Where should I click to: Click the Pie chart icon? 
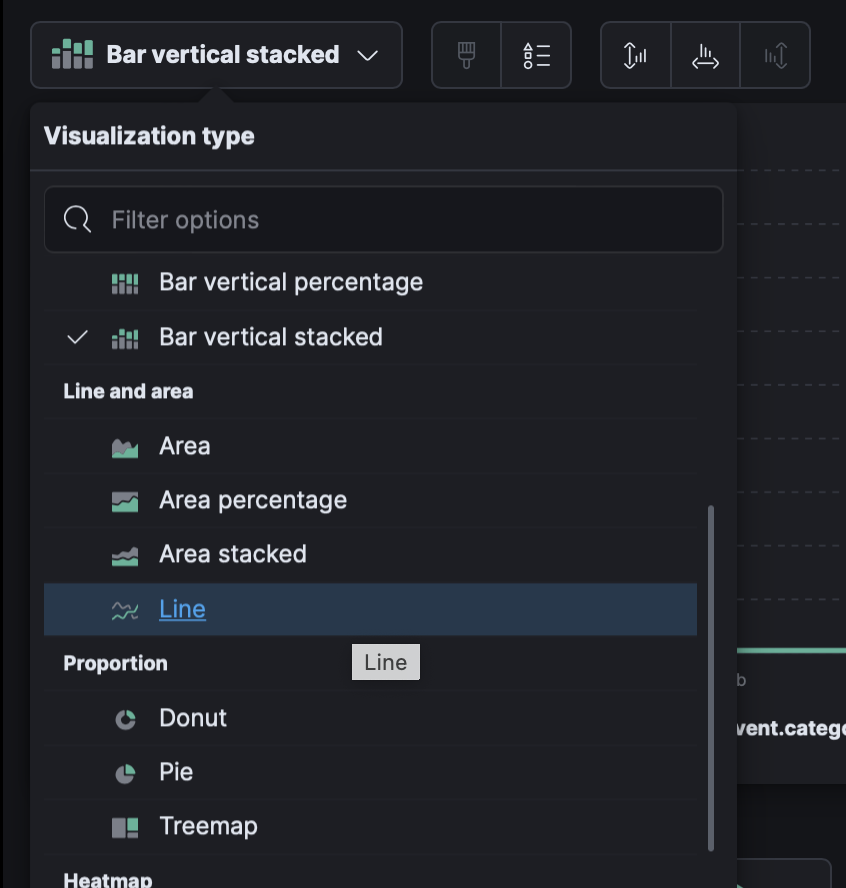pyautogui.click(x=125, y=773)
